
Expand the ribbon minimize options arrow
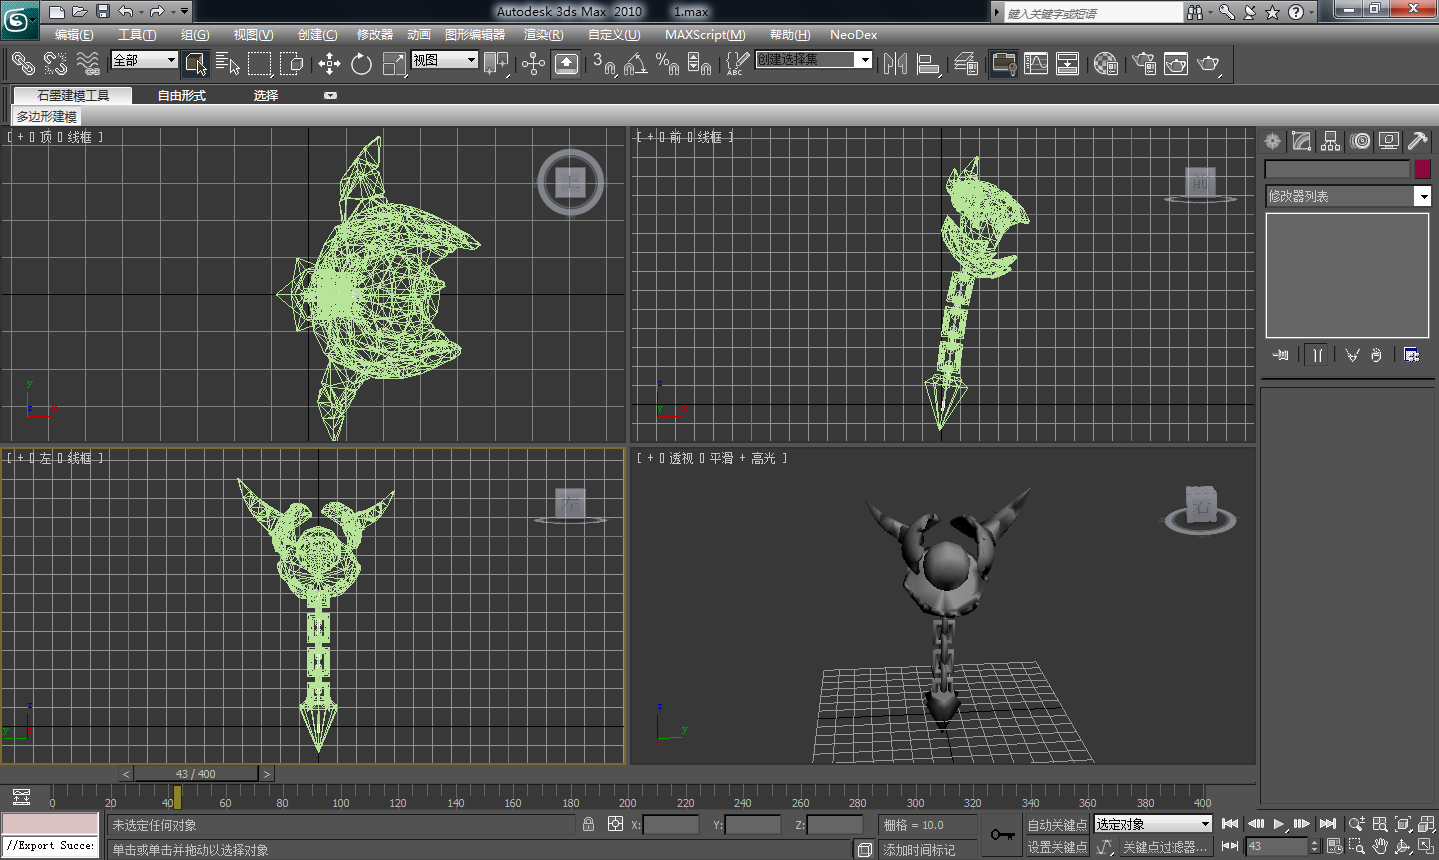point(330,96)
